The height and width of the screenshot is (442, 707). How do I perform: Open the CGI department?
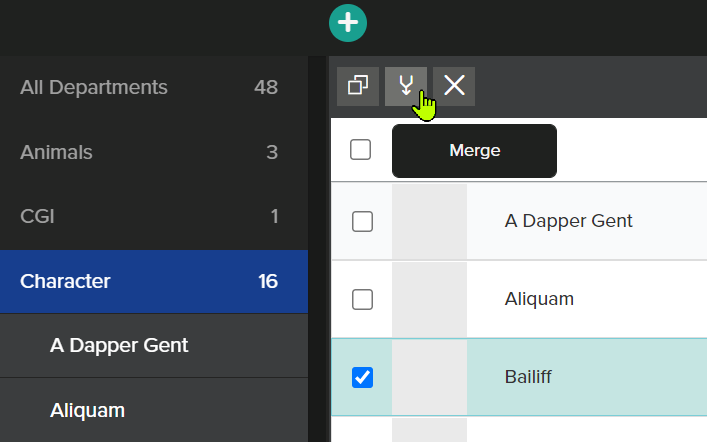click(154, 216)
